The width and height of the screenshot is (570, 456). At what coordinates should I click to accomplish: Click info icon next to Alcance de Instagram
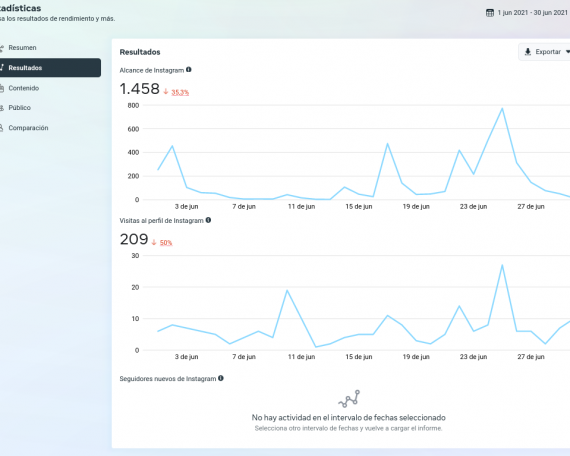pos(189,69)
